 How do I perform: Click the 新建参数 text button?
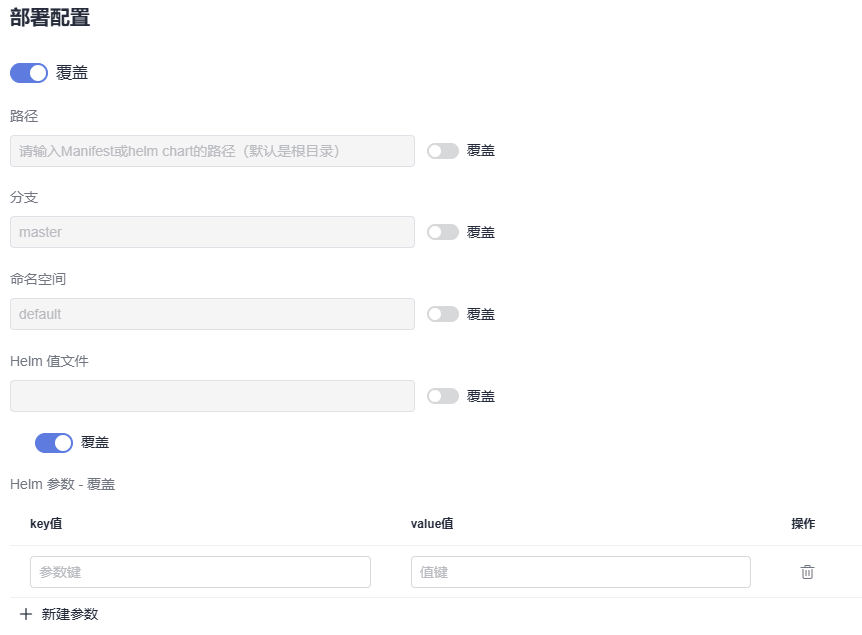(x=70, y=614)
